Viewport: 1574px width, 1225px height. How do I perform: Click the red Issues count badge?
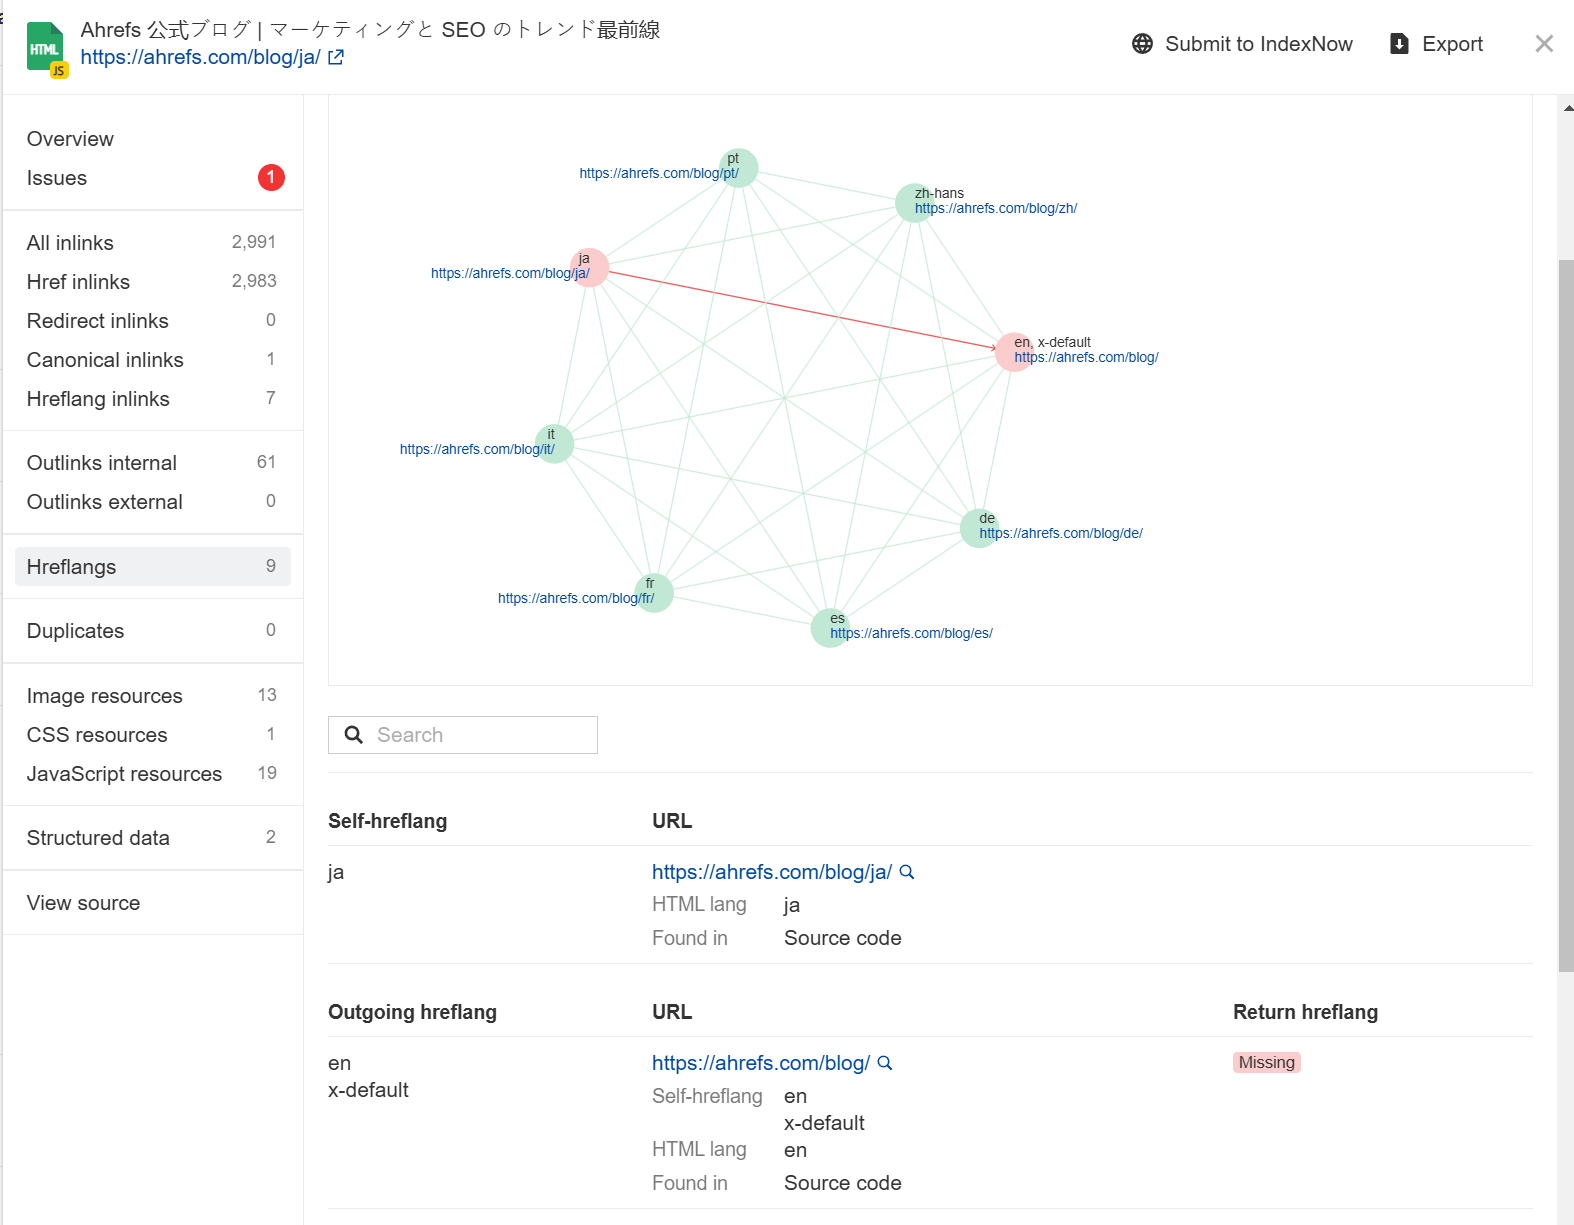point(270,177)
